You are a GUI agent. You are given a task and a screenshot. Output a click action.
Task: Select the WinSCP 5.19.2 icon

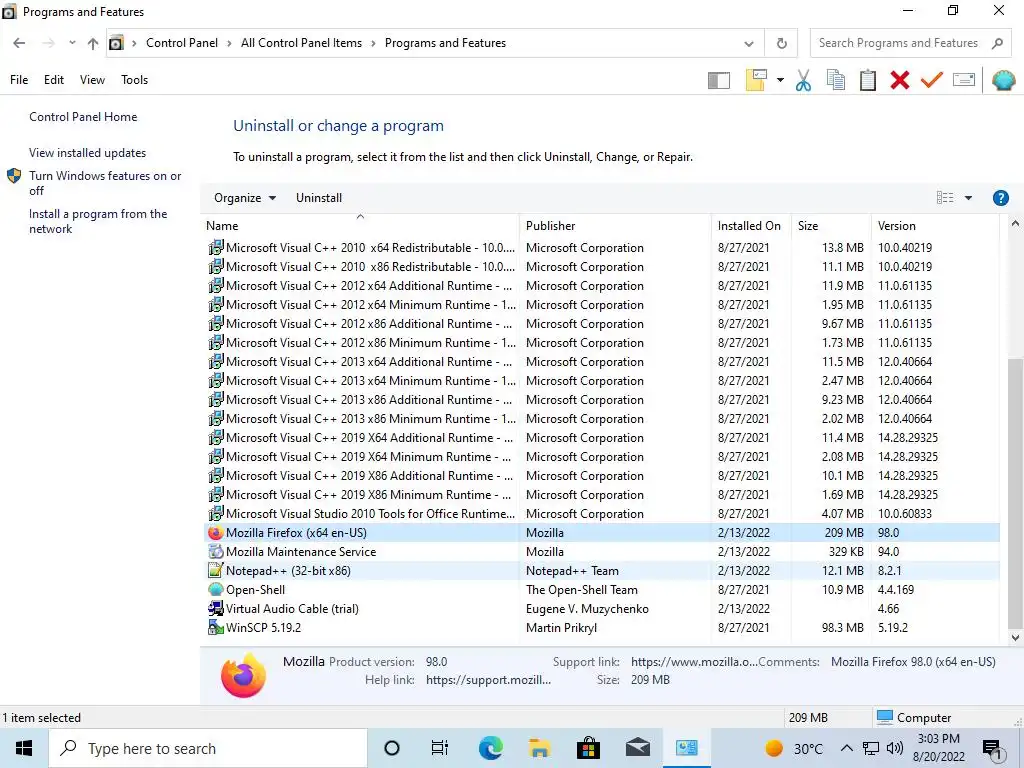click(215, 628)
